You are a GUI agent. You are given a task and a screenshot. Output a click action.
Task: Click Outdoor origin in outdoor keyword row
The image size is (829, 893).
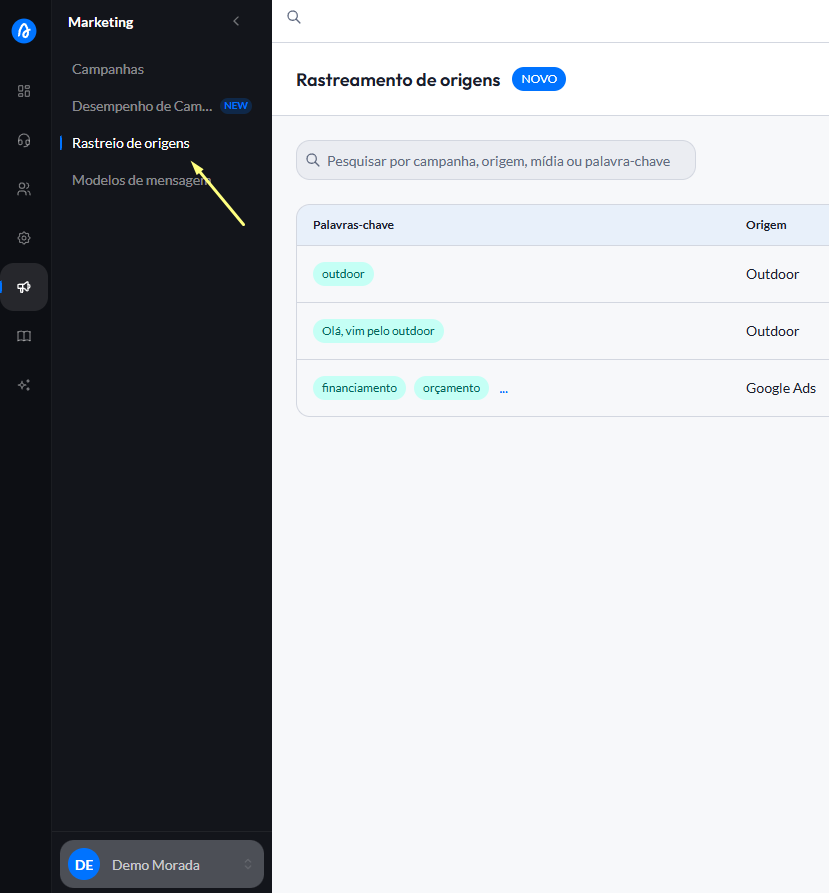point(772,274)
